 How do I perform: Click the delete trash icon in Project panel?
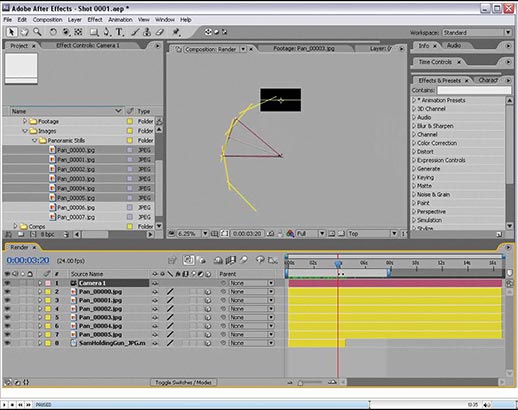pyautogui.click(x=66, y=234)
